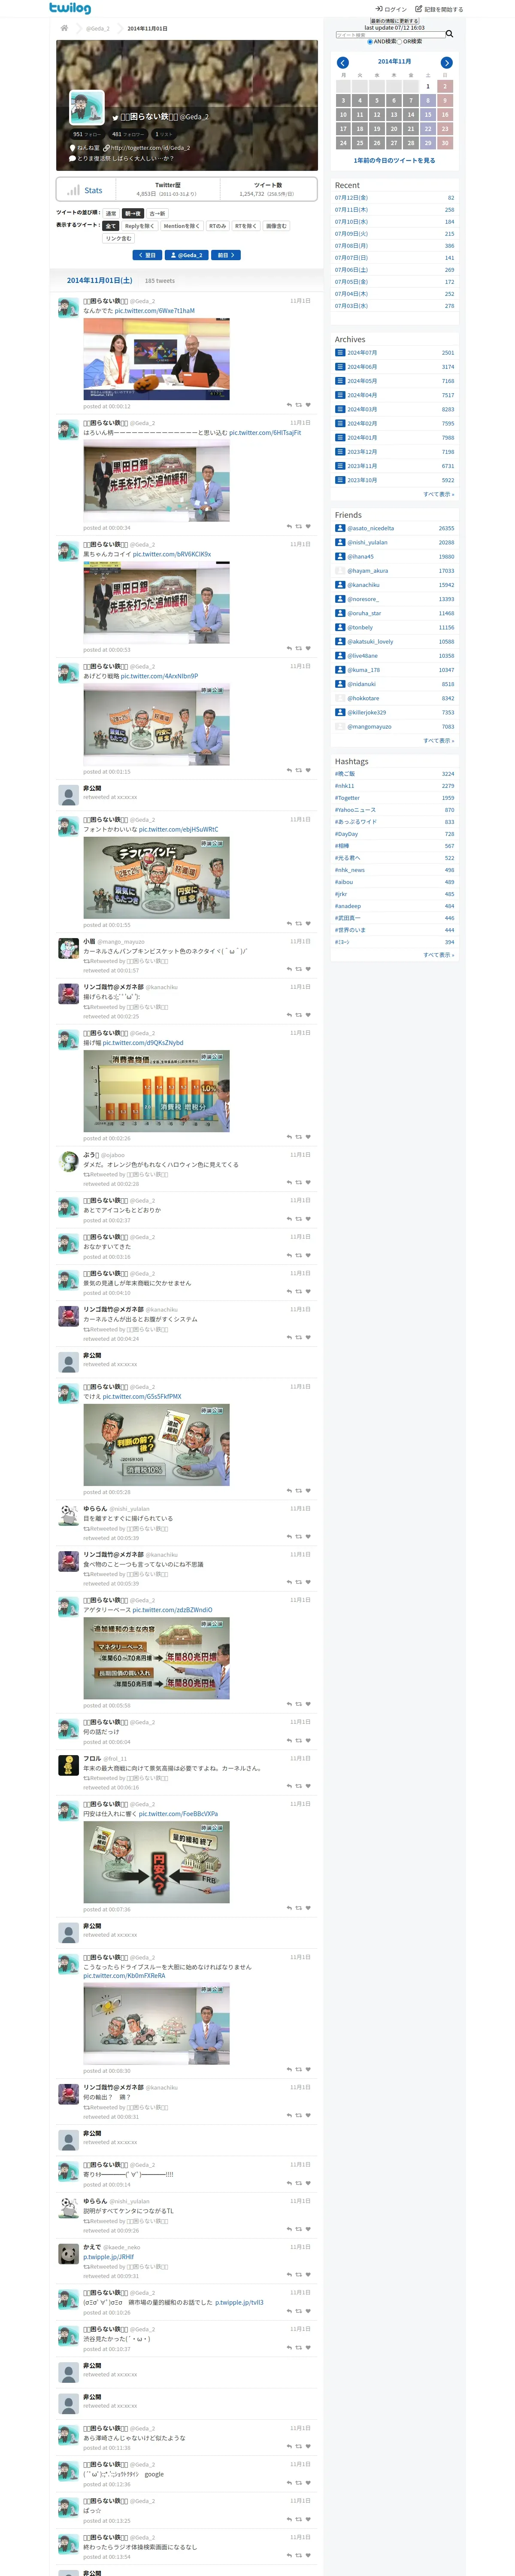Image resolution: width=515 pixels, height=2576 pixels.
Task: Open the Stats tab
Action: pos(85,190)
